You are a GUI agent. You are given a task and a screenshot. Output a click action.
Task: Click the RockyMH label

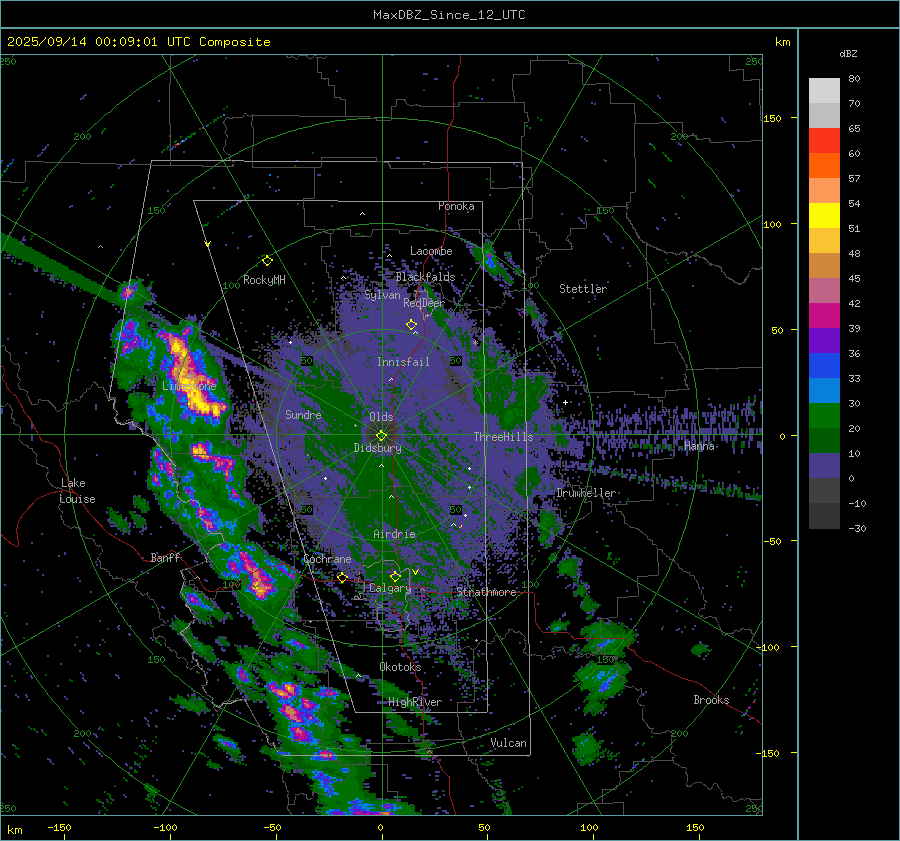pos(264,280)
